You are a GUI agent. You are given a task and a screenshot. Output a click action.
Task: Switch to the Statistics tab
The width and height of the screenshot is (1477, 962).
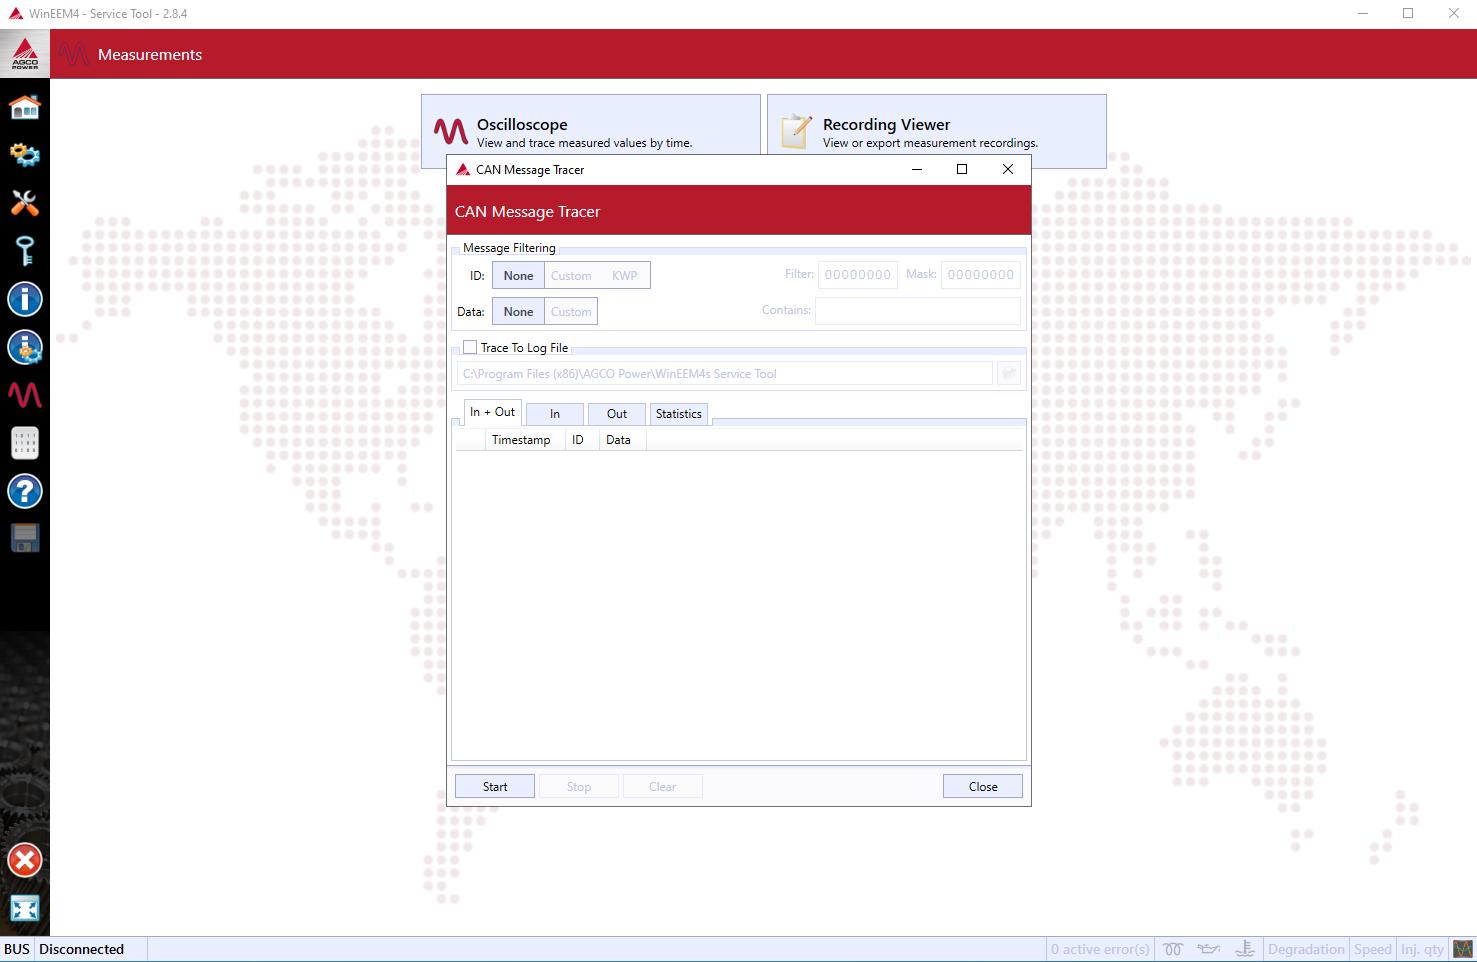(x=678, y=414)
